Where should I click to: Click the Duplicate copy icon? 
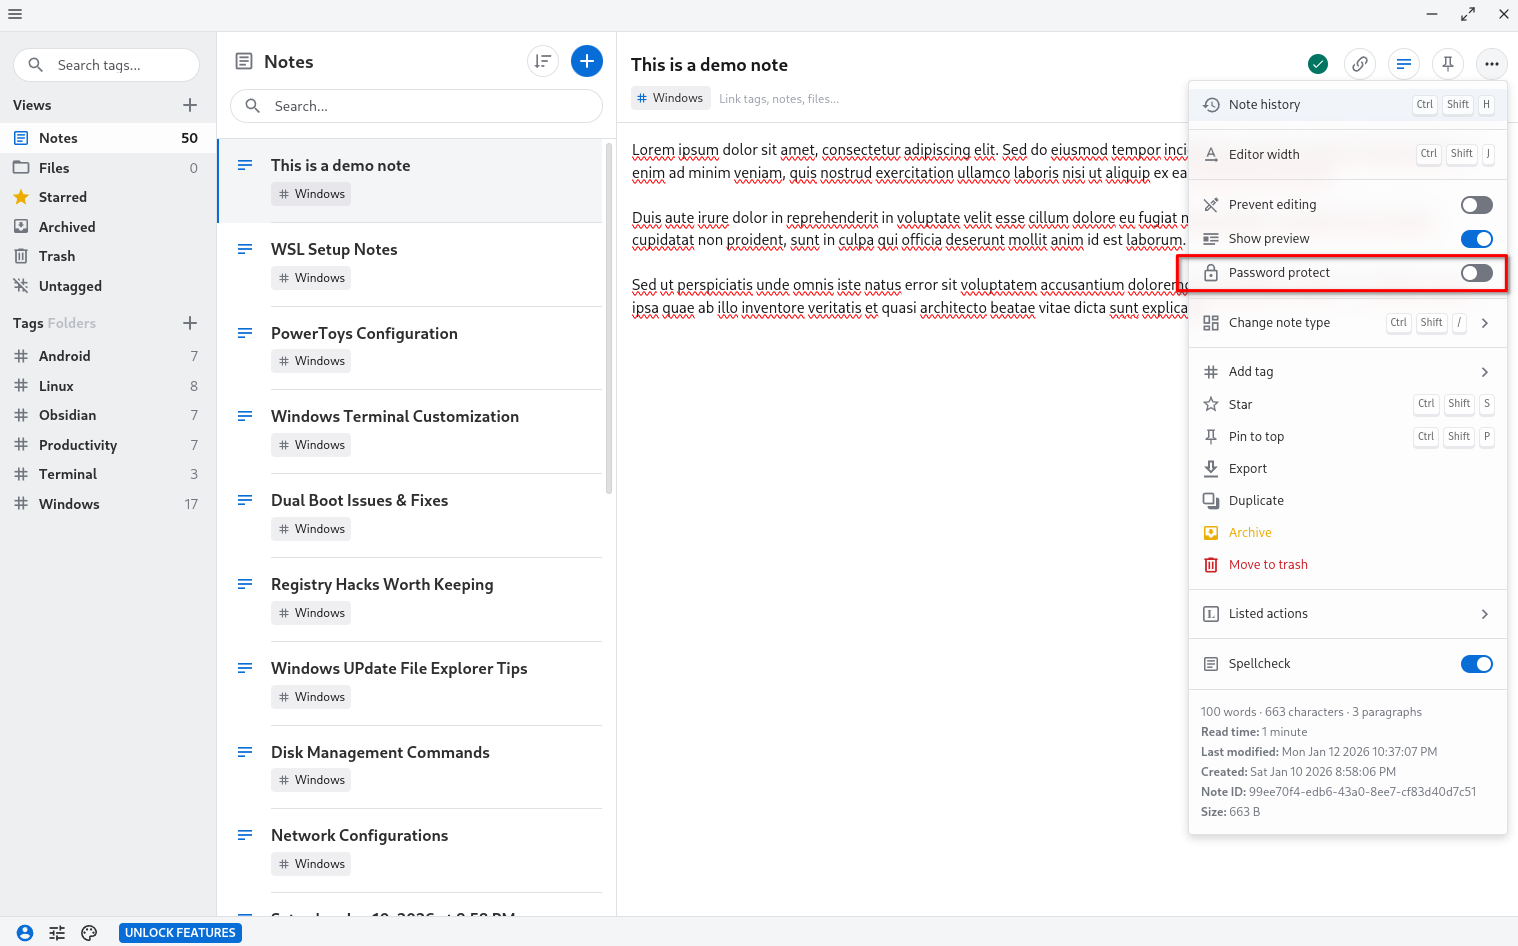point(1211,500)
